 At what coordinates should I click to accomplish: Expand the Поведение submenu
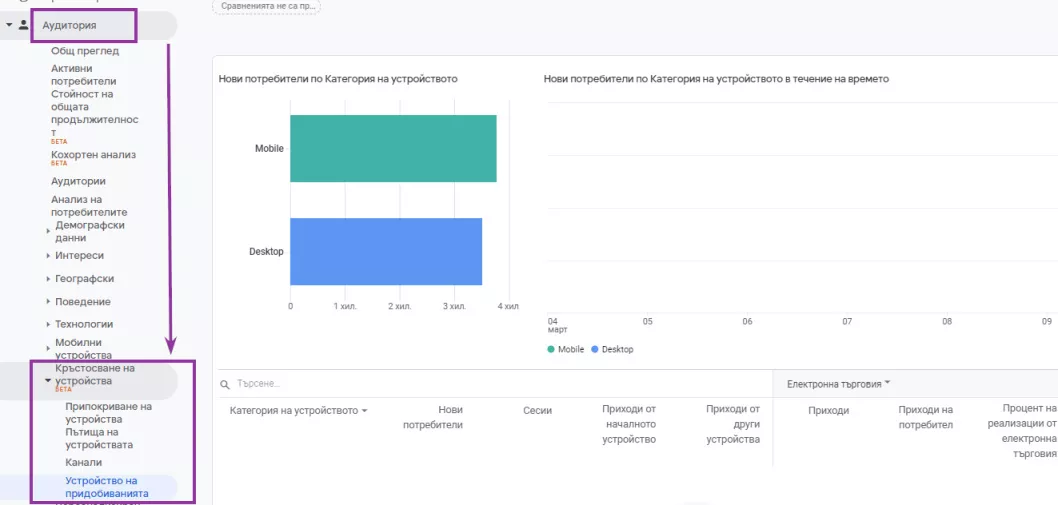coord(49,302)
